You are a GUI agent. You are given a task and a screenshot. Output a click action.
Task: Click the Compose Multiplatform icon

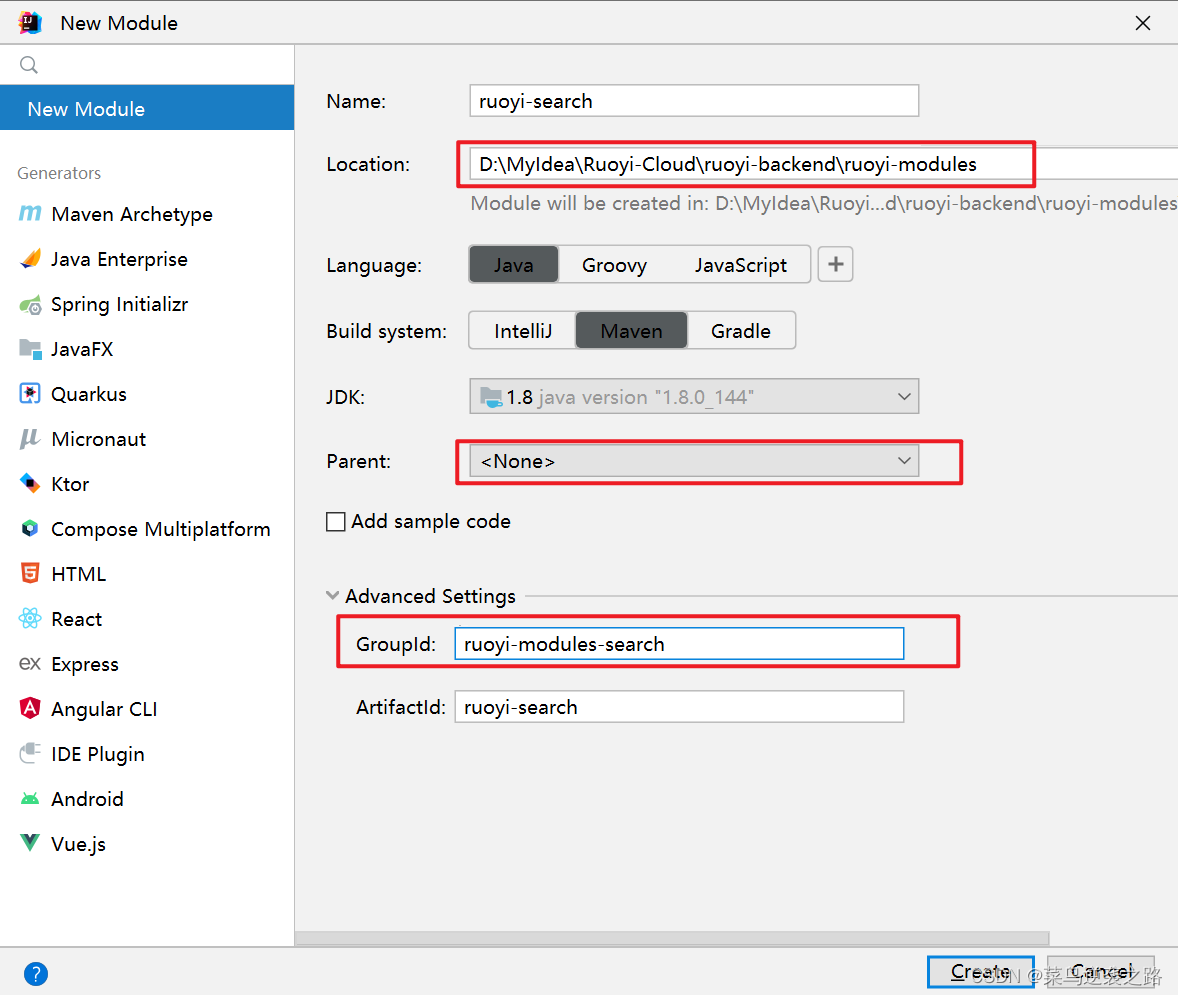coord(30,529)
